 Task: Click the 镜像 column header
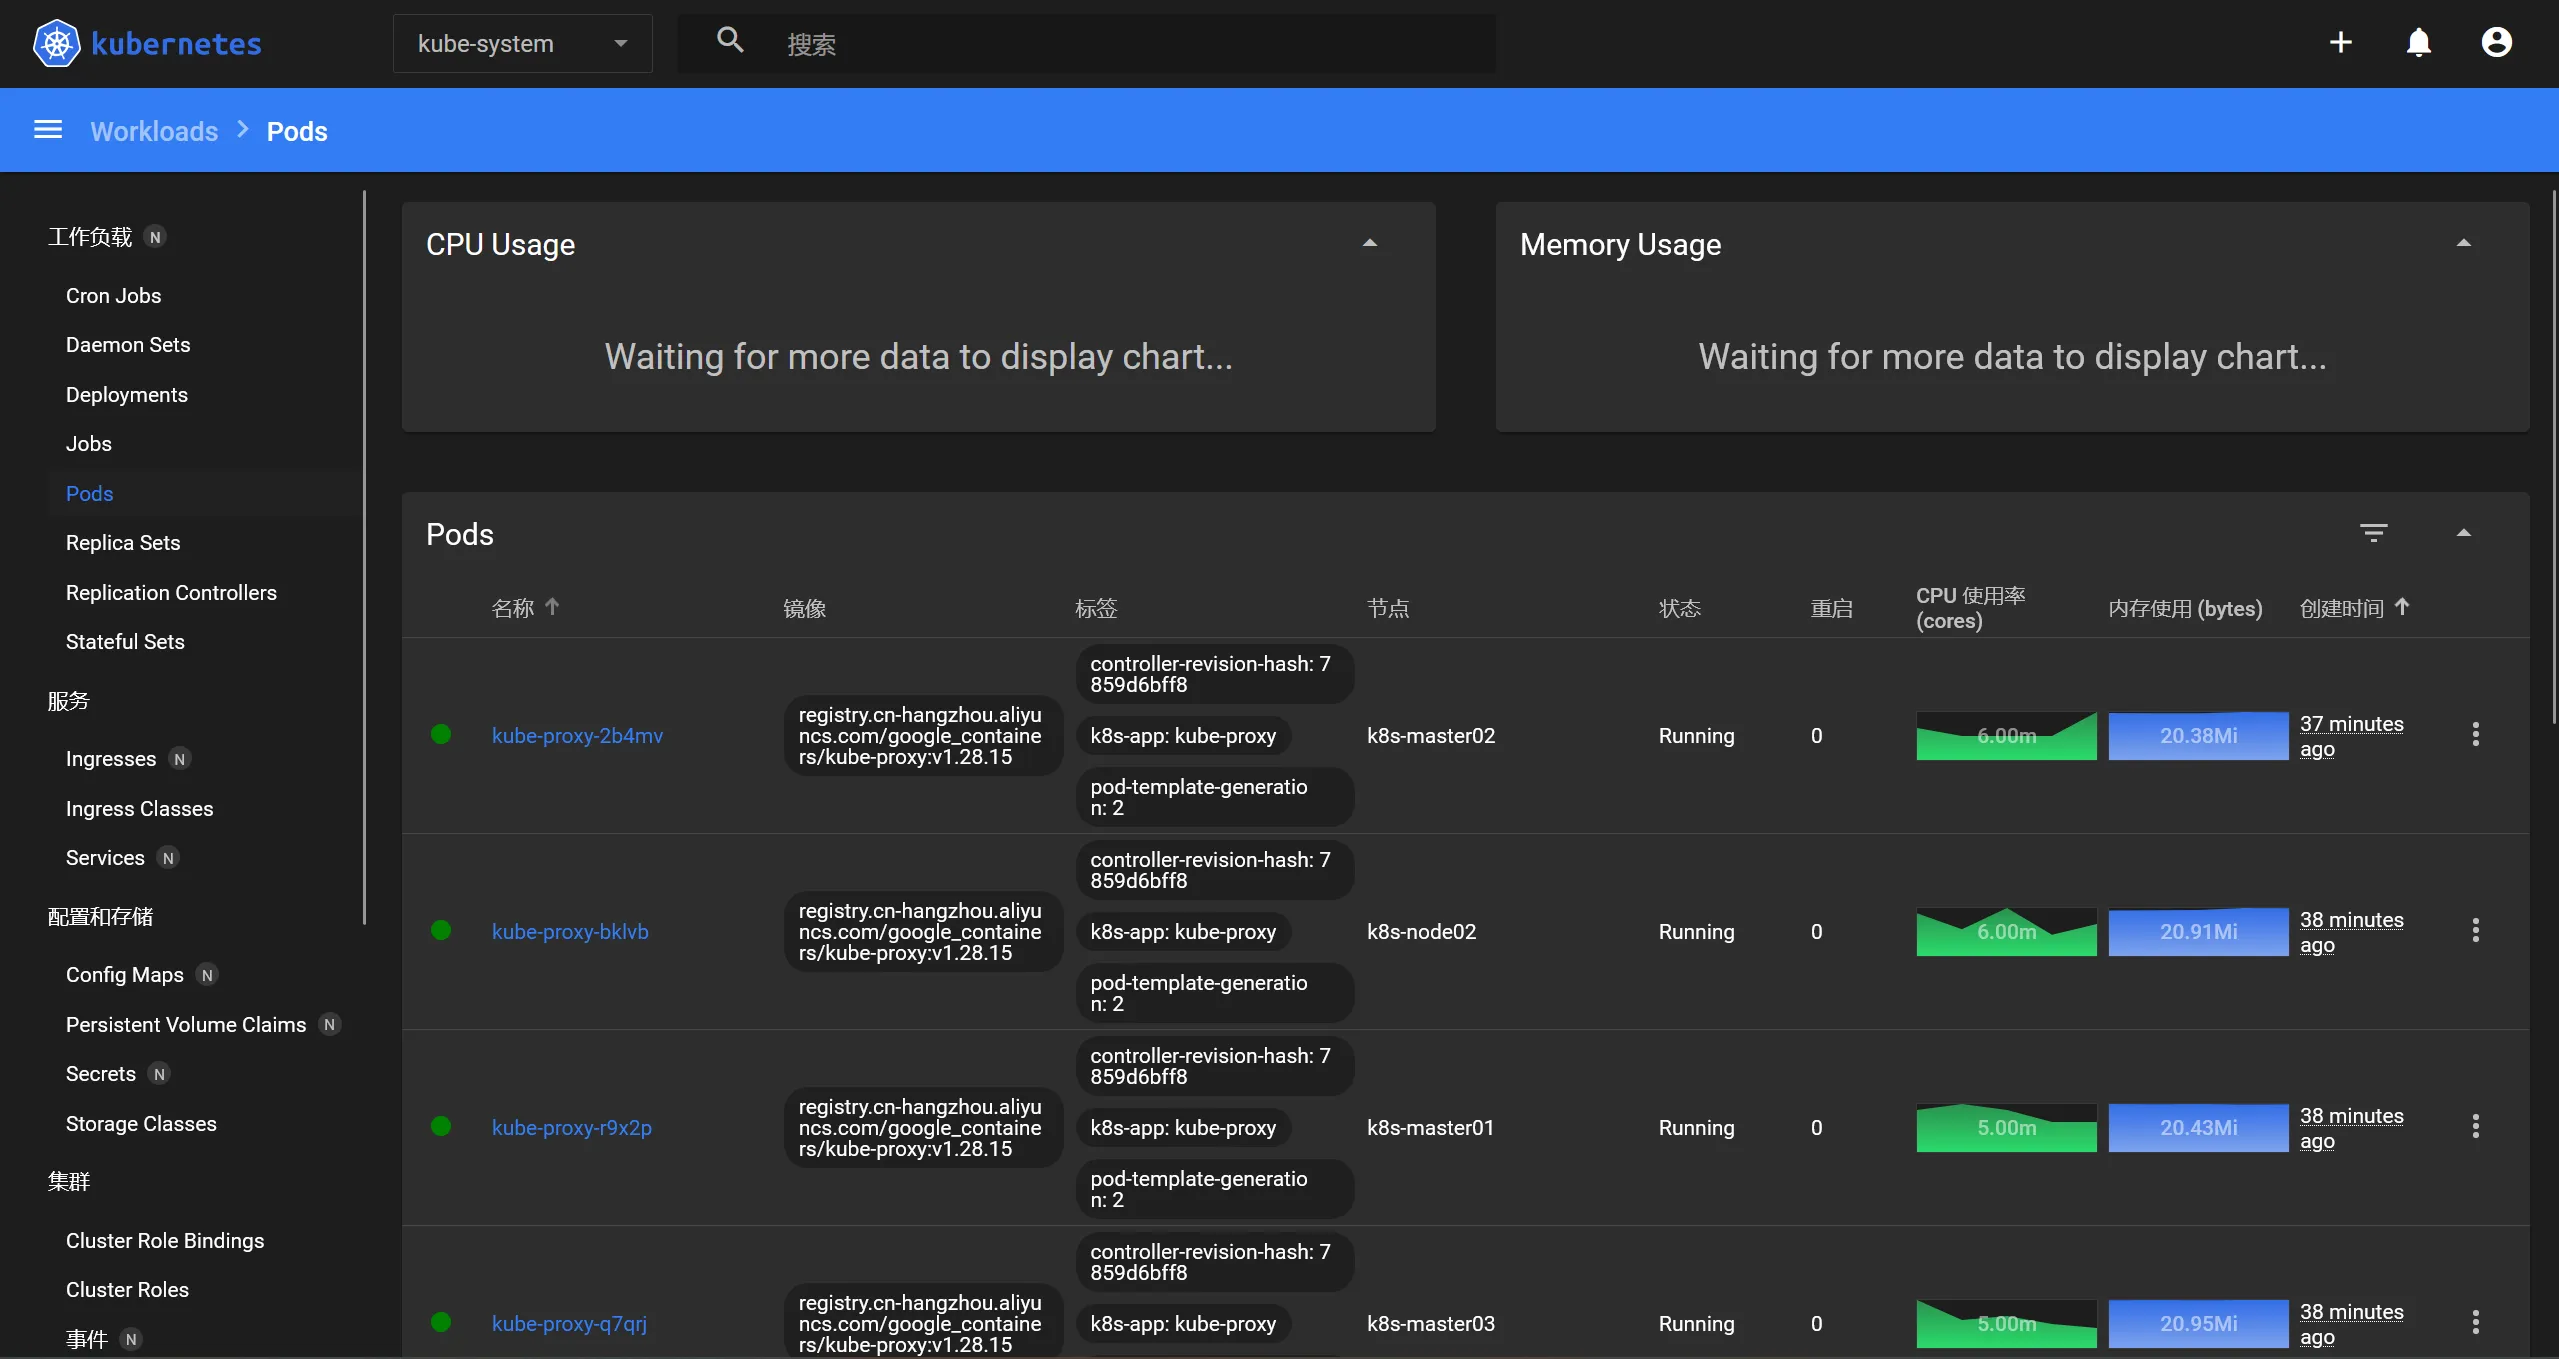click(x=804, y=608)
